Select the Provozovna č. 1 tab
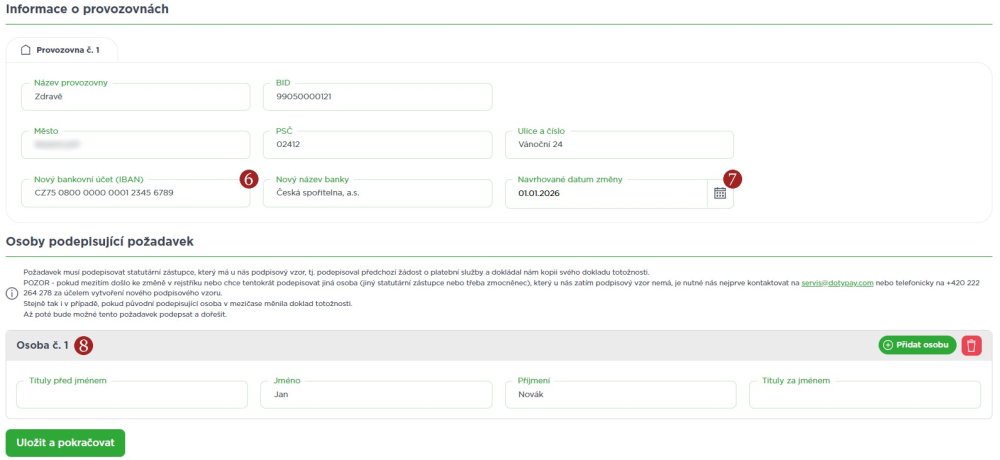This screenshot has height=460, width=1000. tap(61, 49)
